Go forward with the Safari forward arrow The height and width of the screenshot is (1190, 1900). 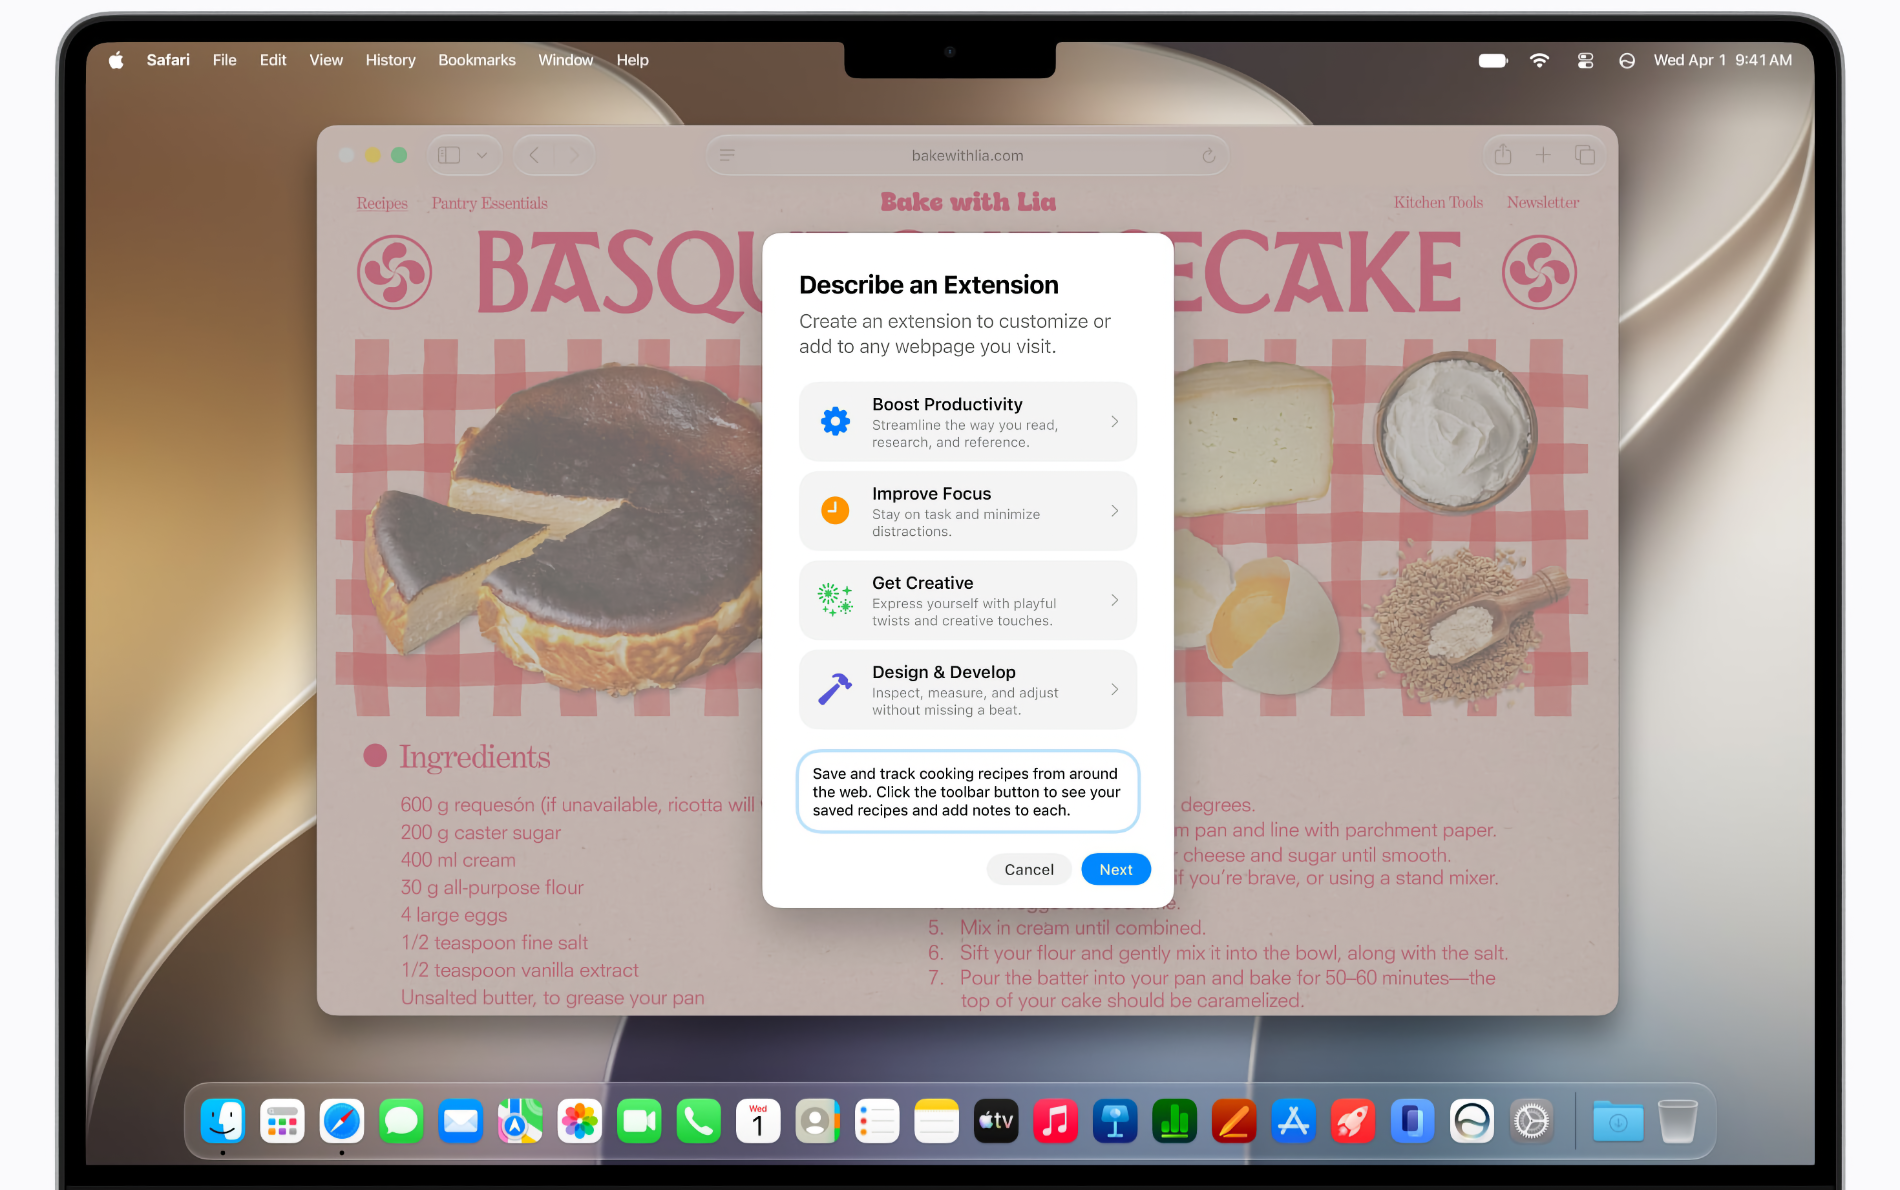574,155
